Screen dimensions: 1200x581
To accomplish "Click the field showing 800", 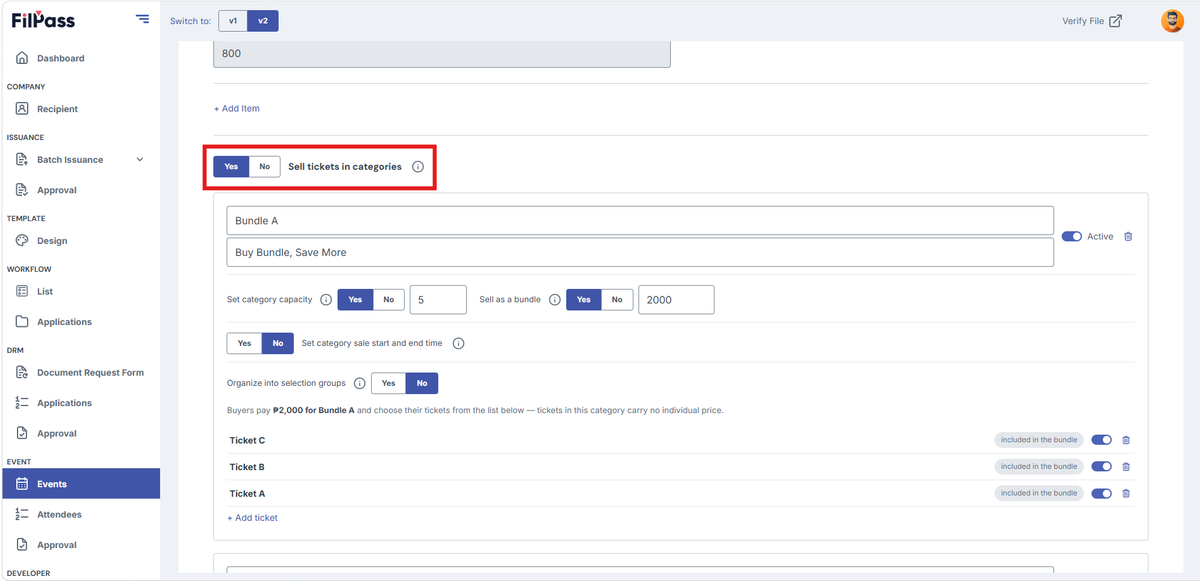I will tap(442, 54).
